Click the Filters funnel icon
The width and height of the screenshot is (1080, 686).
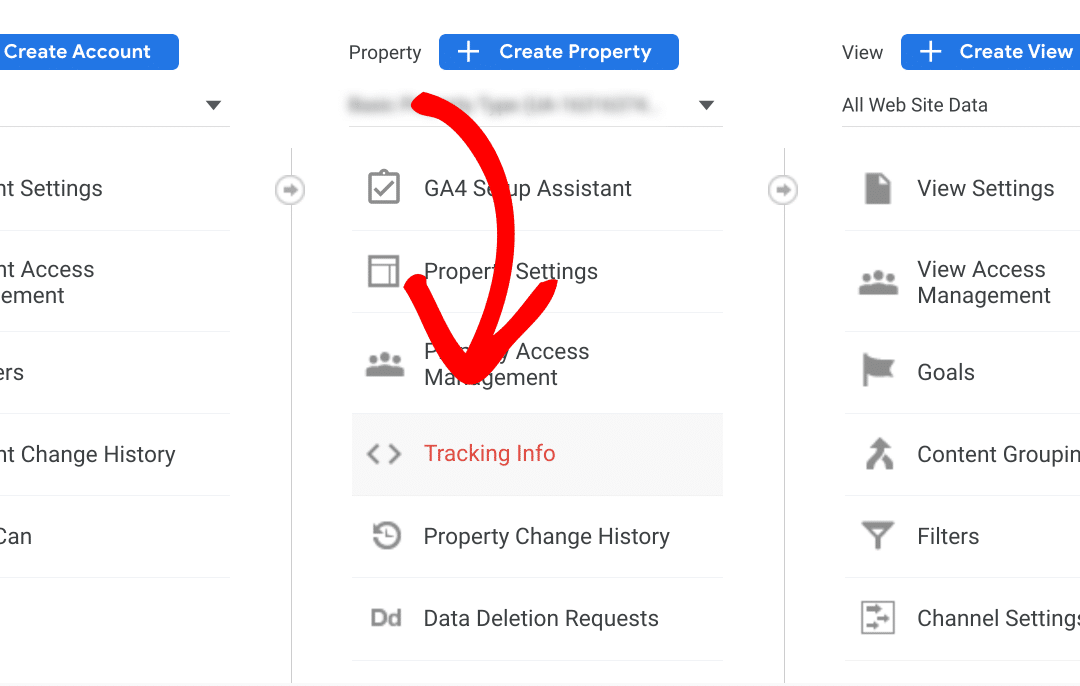pos(877,537)
